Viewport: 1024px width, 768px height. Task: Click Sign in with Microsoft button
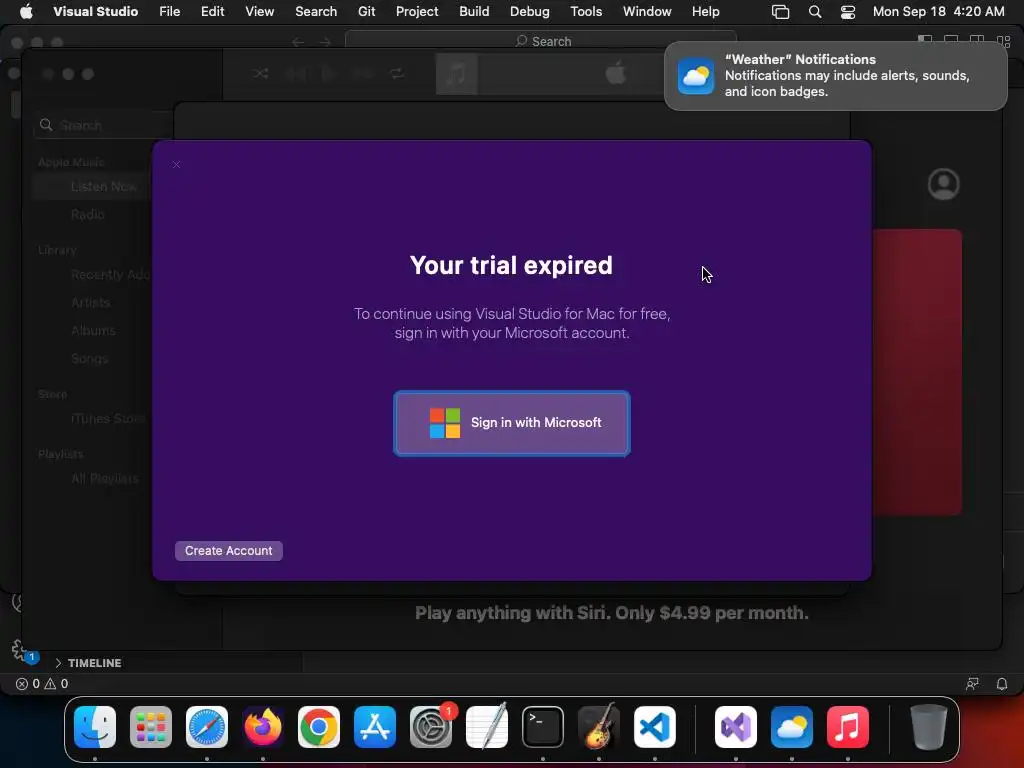point(511,423)
